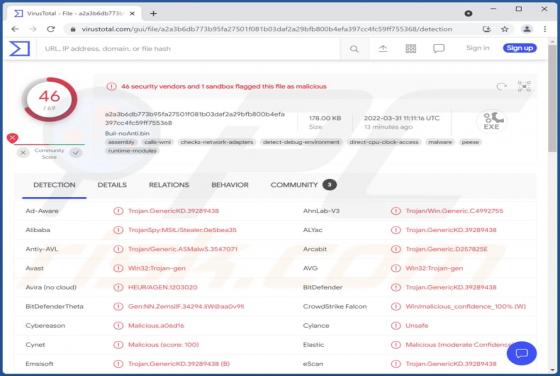
Task: Click the Avira HEUR/AGEN result
Action: 162,287
